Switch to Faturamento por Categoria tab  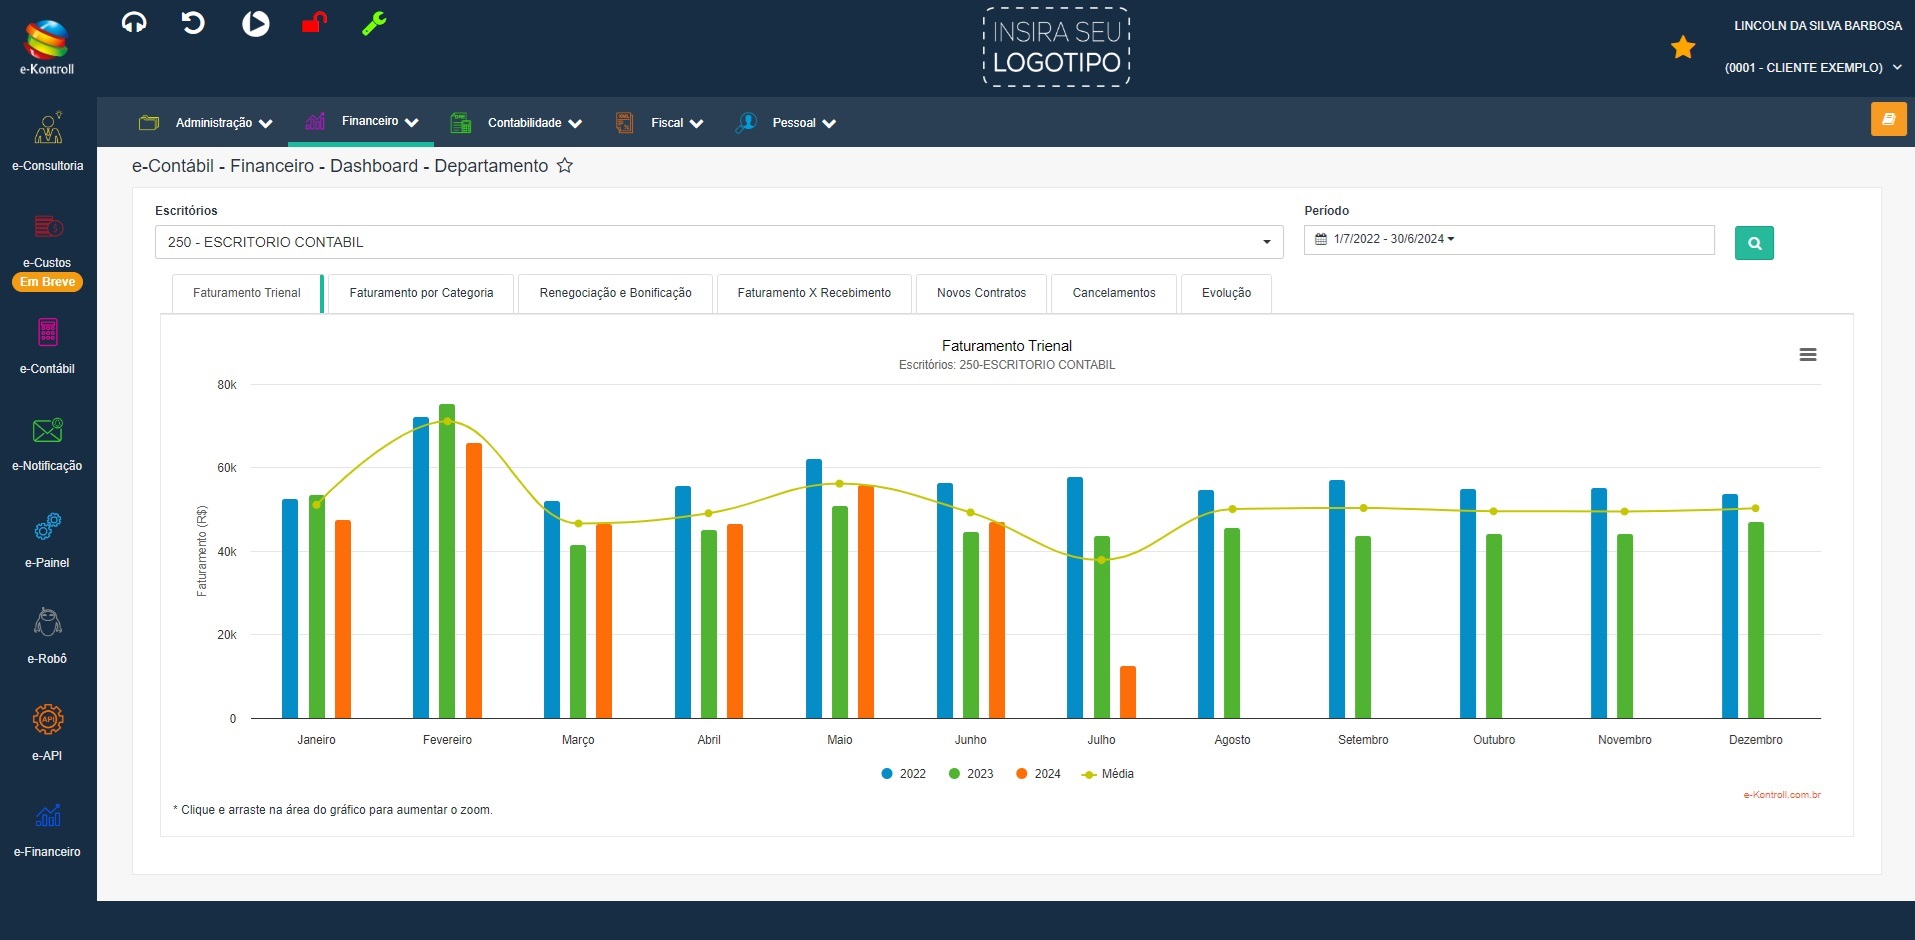421,293
